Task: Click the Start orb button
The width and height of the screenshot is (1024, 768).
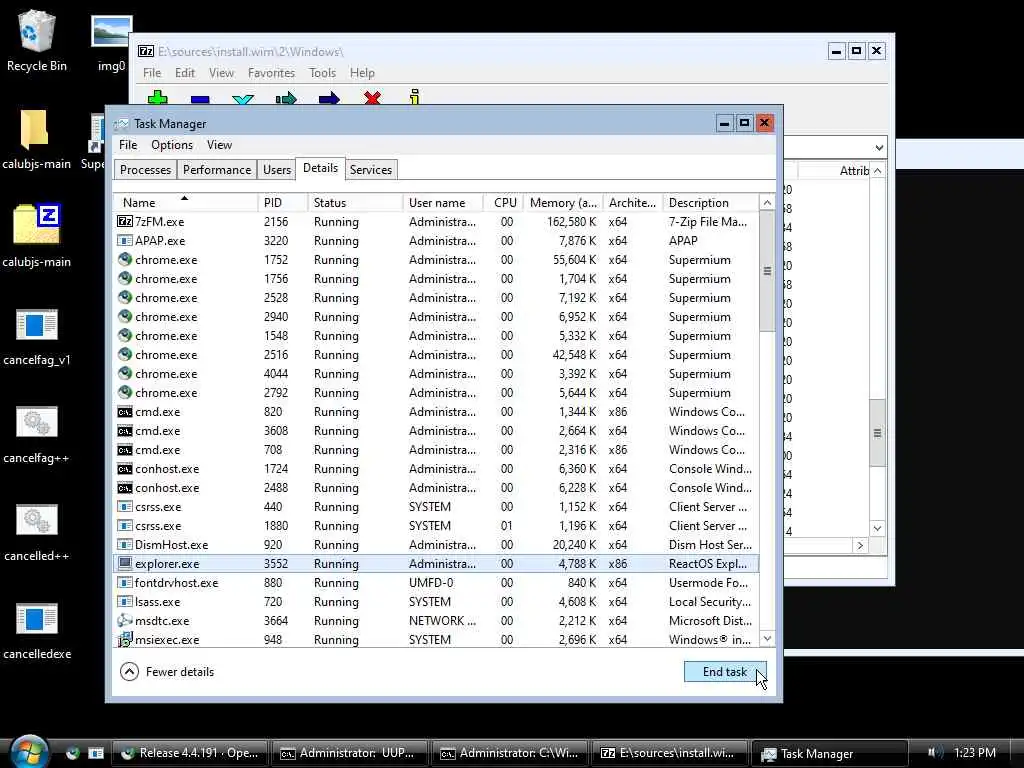Action: coord(27,752)
